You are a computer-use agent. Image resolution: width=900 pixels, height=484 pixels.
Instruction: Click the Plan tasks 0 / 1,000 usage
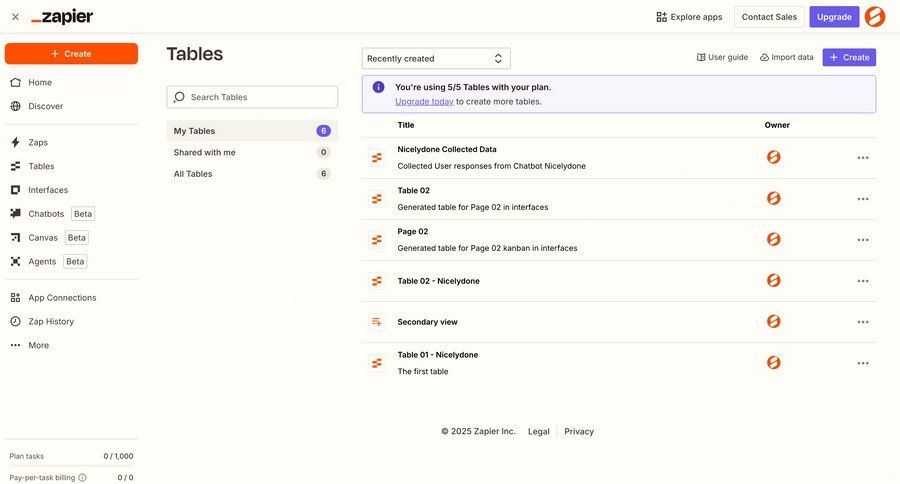118,456
